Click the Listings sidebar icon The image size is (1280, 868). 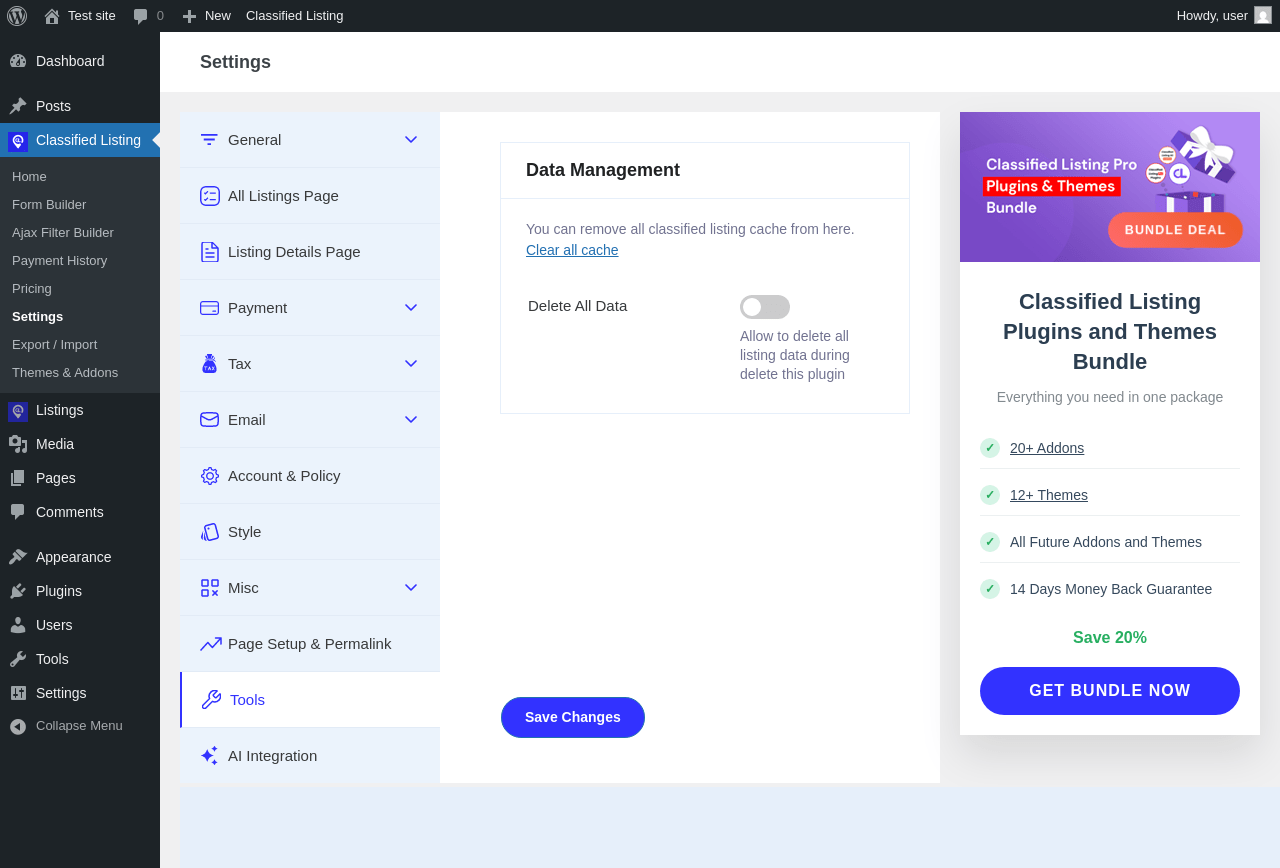coord(18,411)
